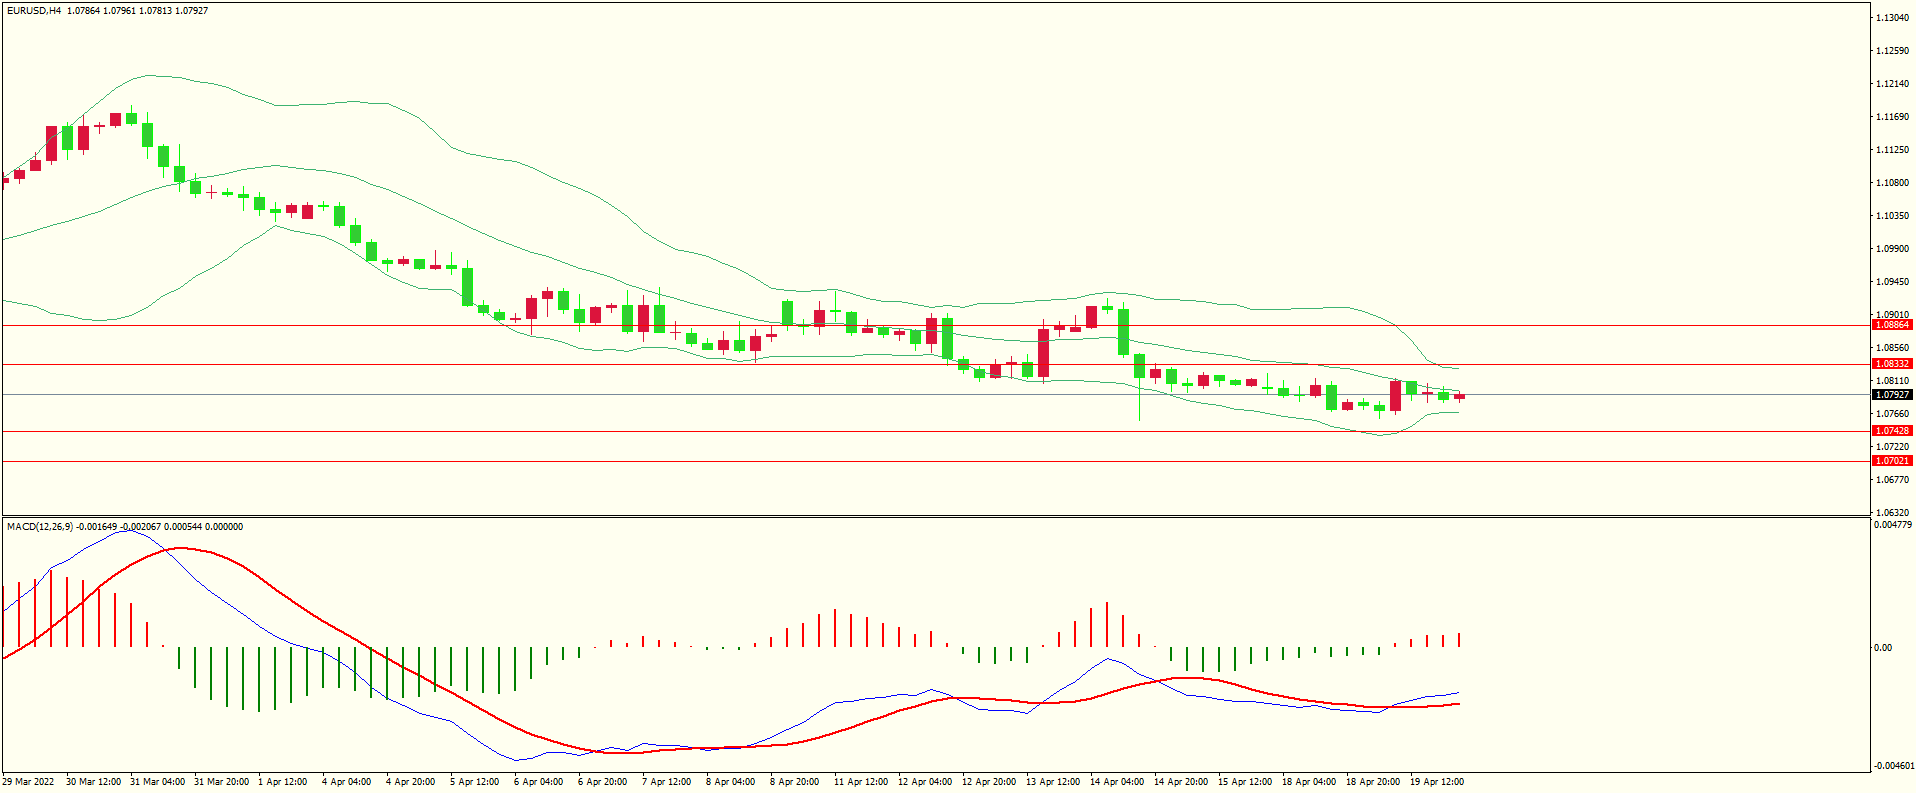Click the 1 Apr 12:00 time label
This screenshot has width=1916, height=793.
click(283, 782)
